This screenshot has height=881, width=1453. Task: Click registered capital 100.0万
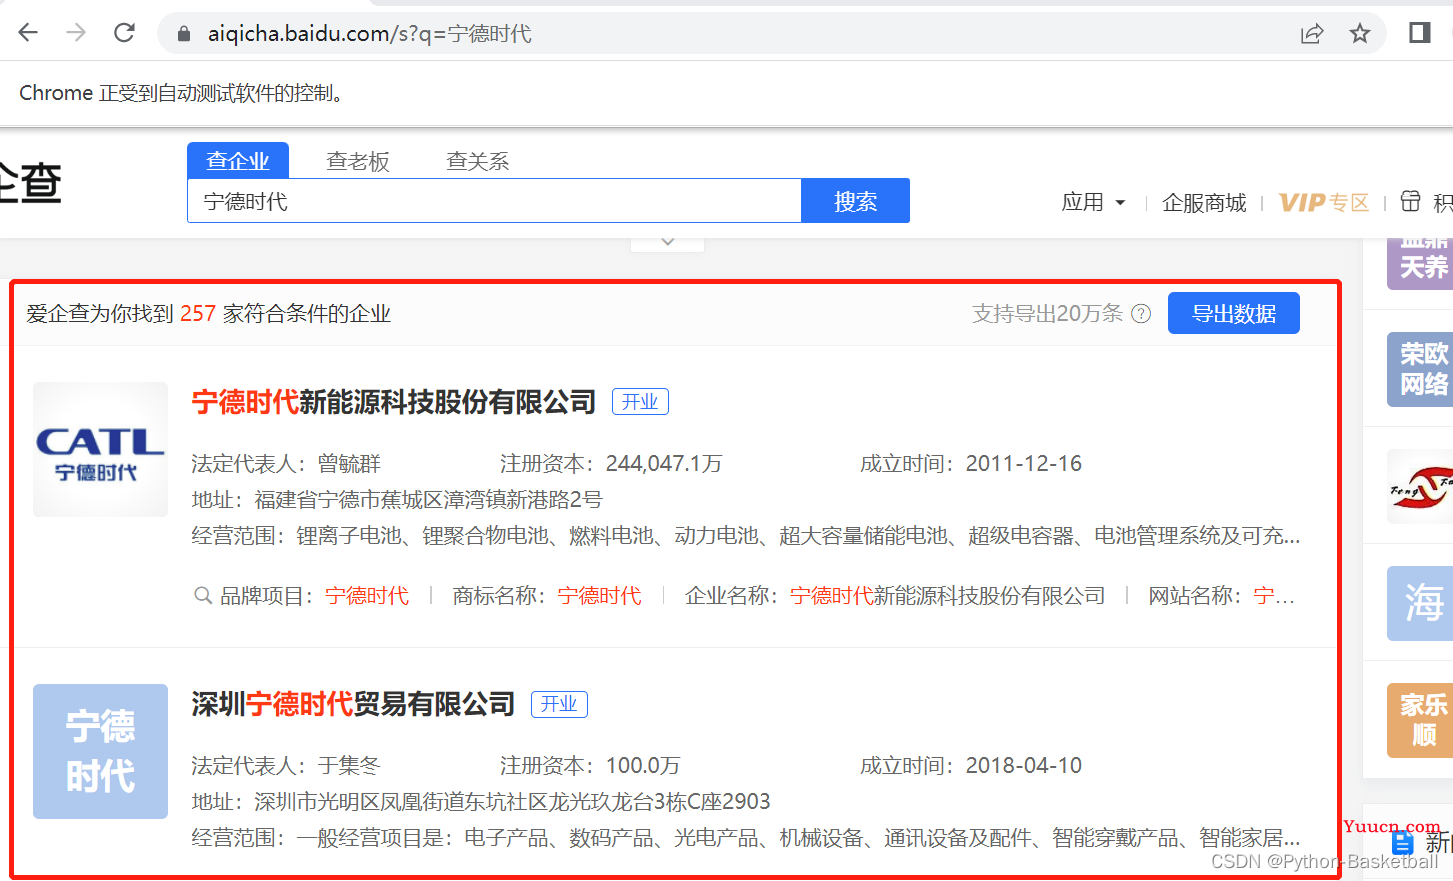tap(643, 766)
